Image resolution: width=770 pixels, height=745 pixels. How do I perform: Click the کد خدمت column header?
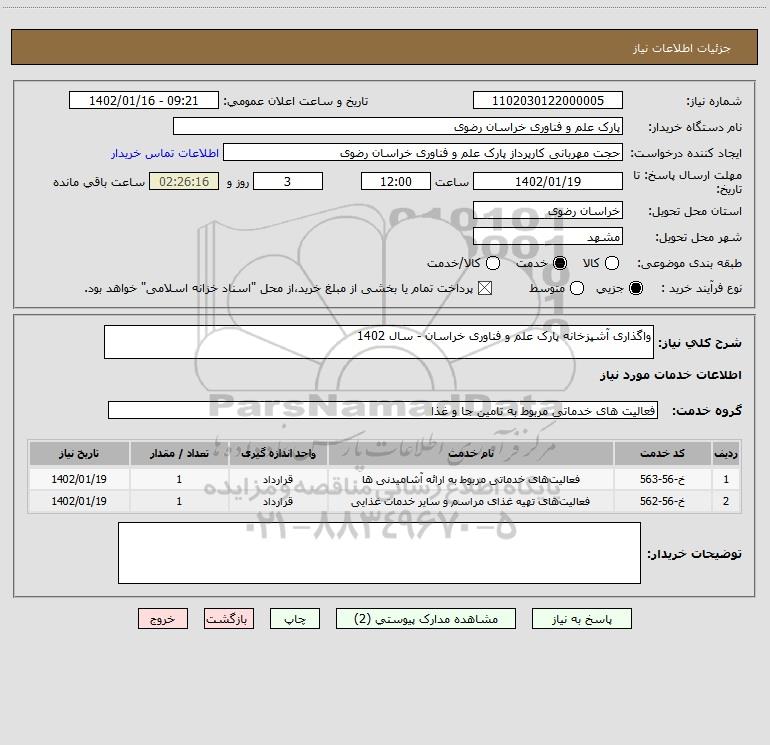click(662, 453)
